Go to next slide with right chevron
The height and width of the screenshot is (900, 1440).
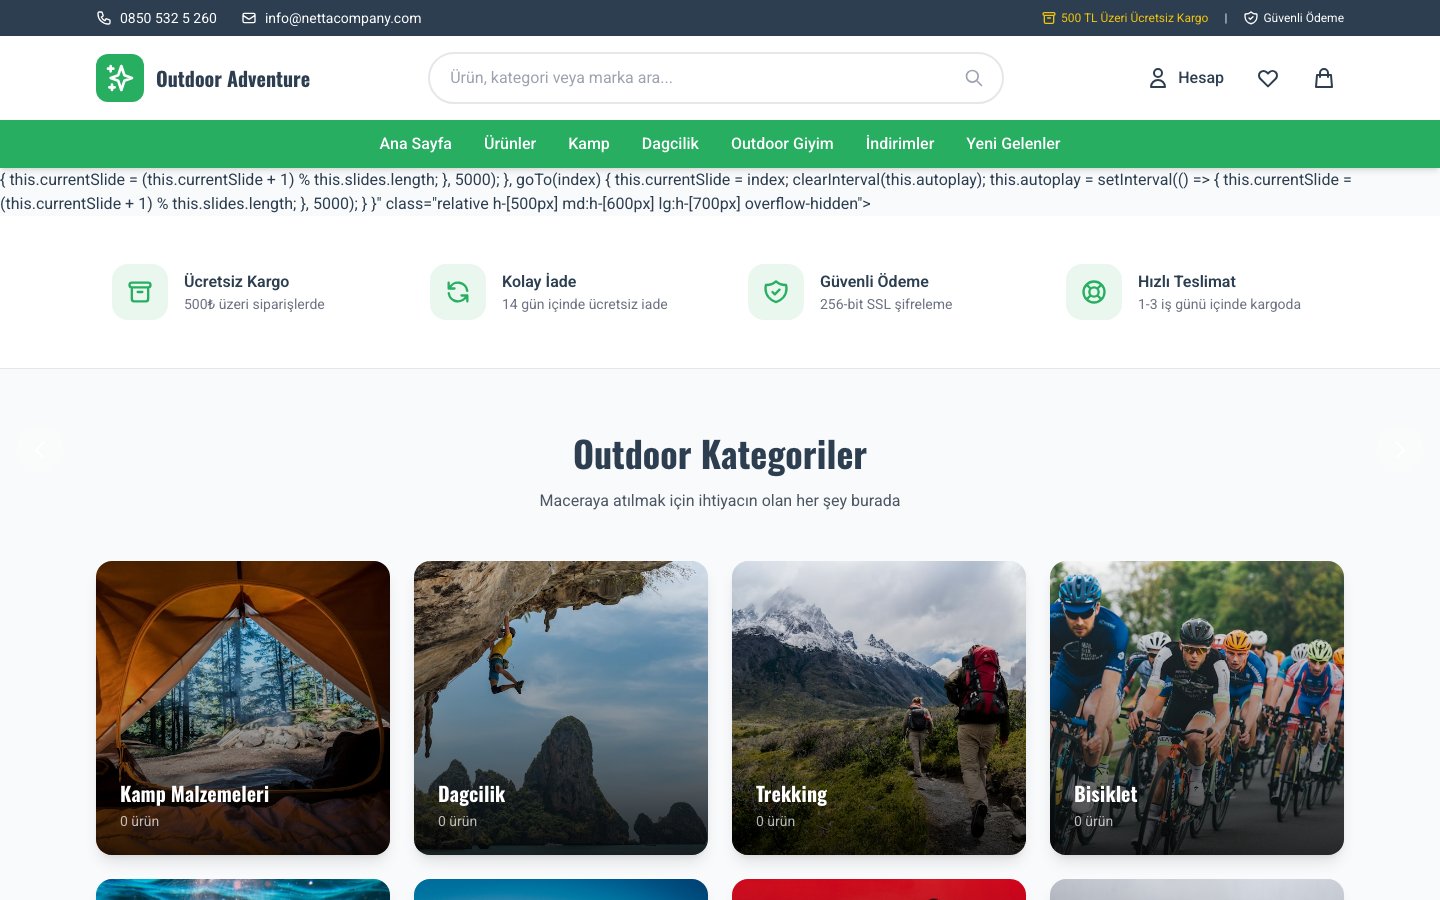[x=1400, y=450]
